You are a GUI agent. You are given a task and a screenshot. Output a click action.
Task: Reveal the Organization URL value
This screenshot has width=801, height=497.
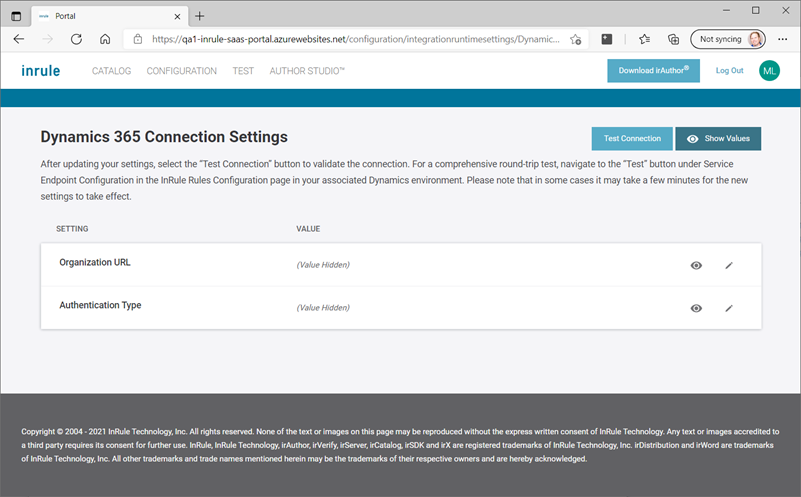tap(696, 265)
